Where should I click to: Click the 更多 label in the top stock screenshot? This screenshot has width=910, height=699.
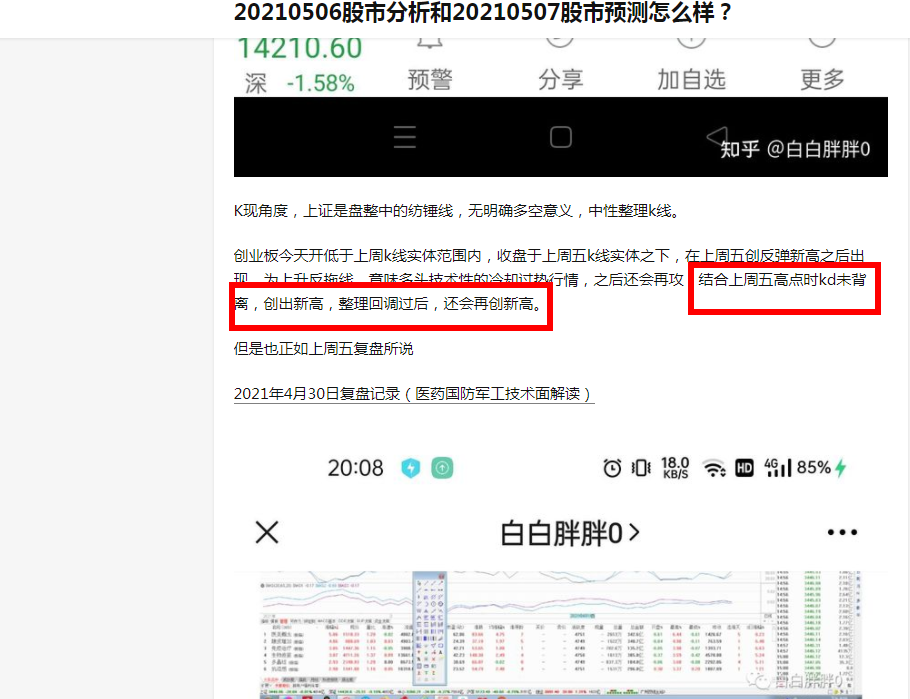822,80
